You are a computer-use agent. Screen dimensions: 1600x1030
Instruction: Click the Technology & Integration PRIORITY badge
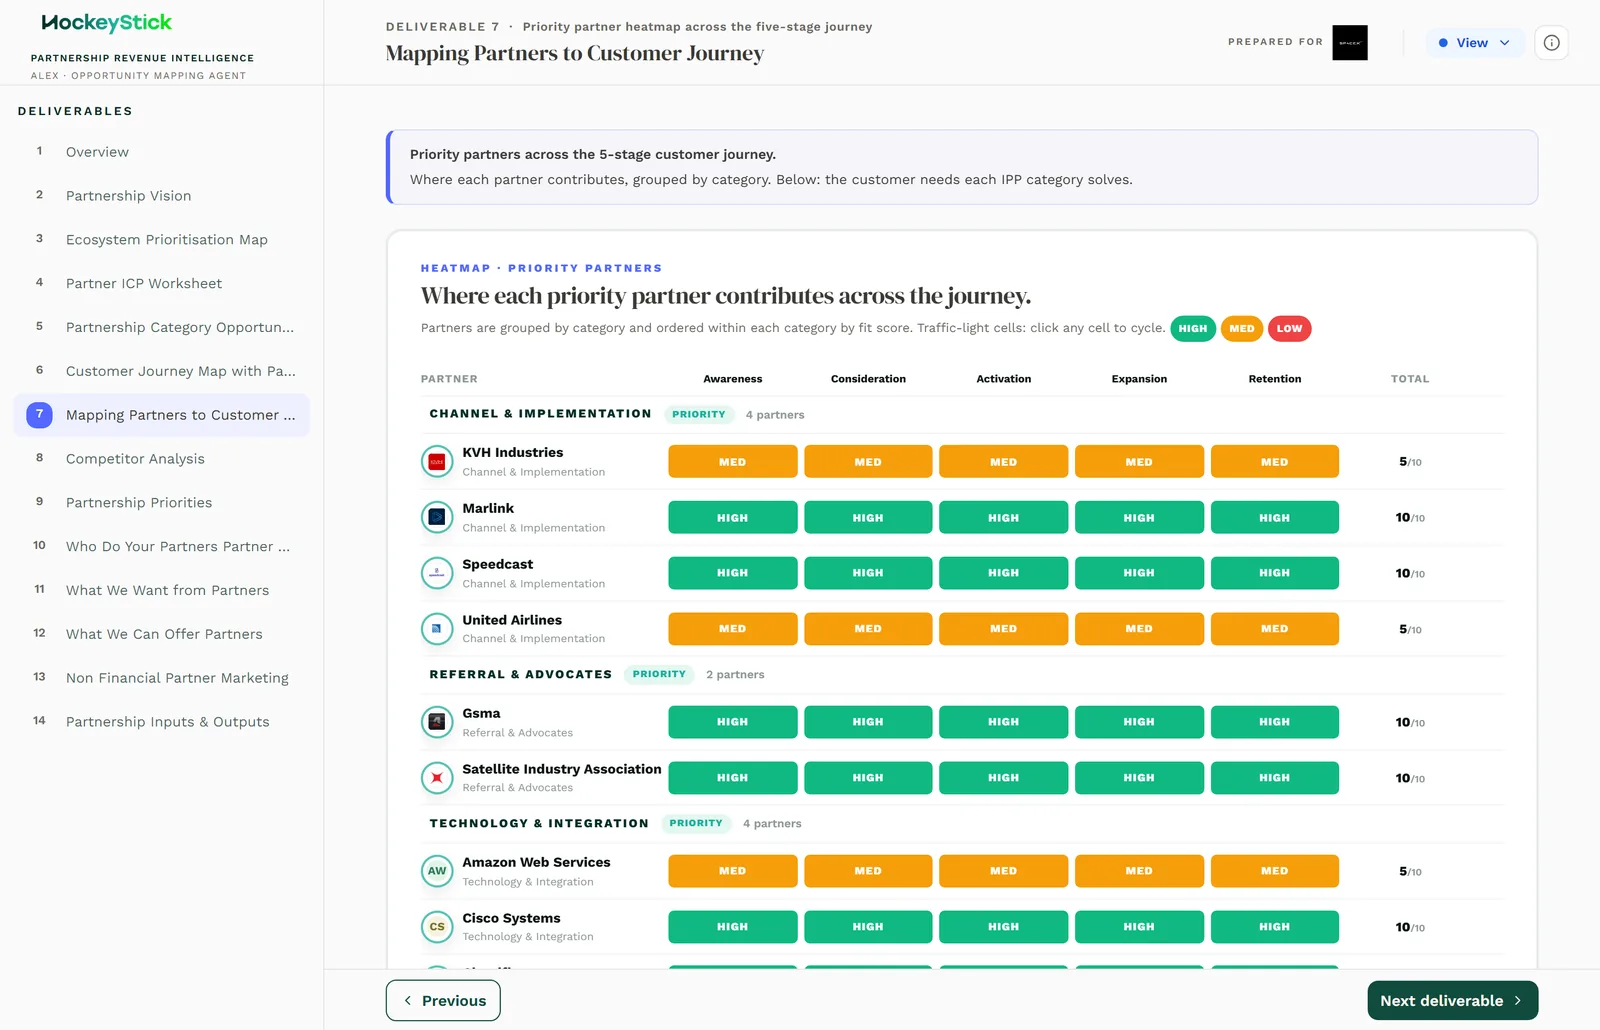[696, 823]
